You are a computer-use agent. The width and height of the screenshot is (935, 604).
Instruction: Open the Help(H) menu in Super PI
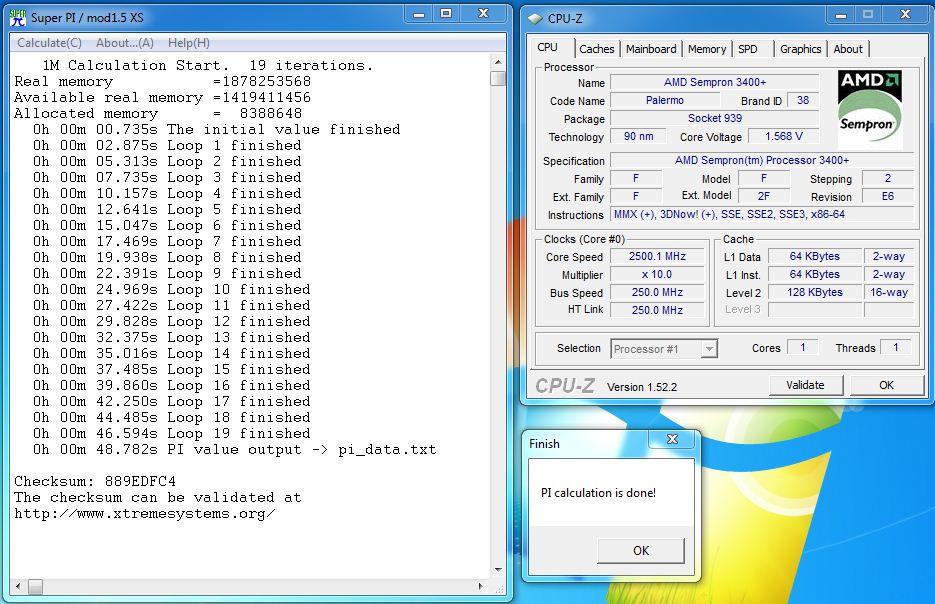[x=188, y=43]
